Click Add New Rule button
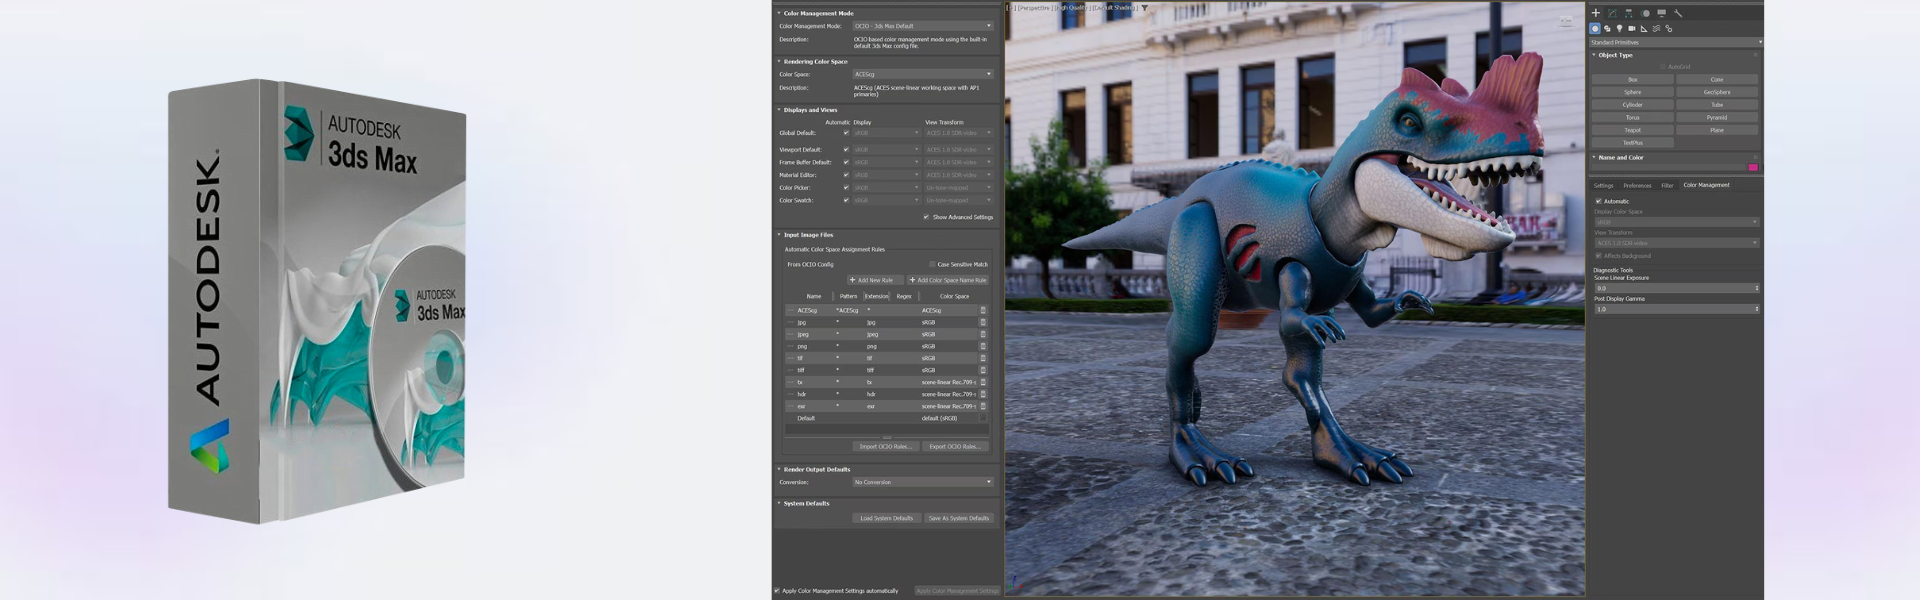Image resolution: width=1920 pixels, height=600 pixels. pos(874,280)
